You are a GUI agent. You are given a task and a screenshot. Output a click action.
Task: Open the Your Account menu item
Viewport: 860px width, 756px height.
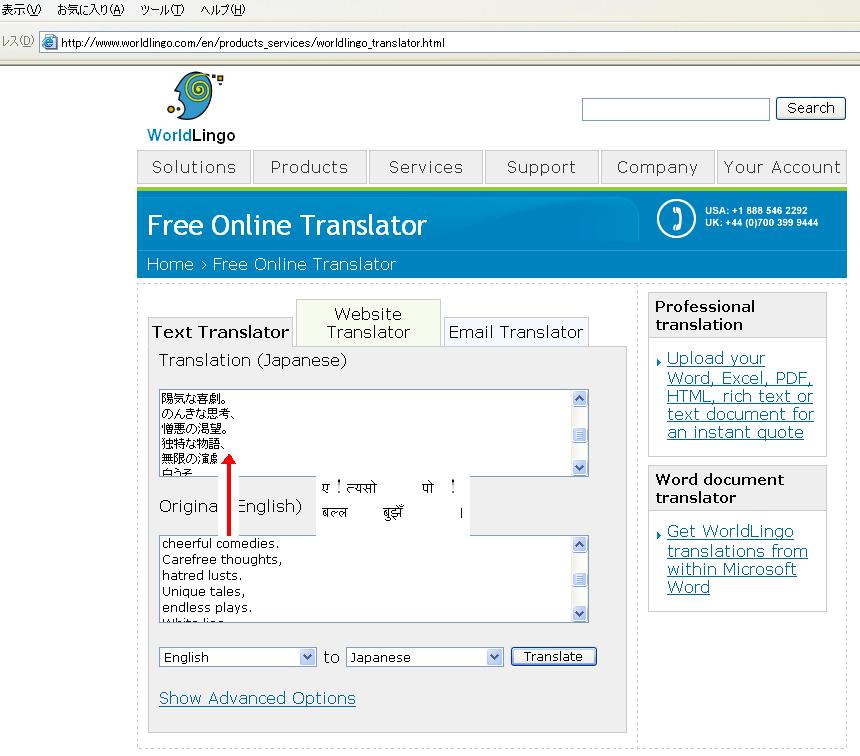(781, 167)
